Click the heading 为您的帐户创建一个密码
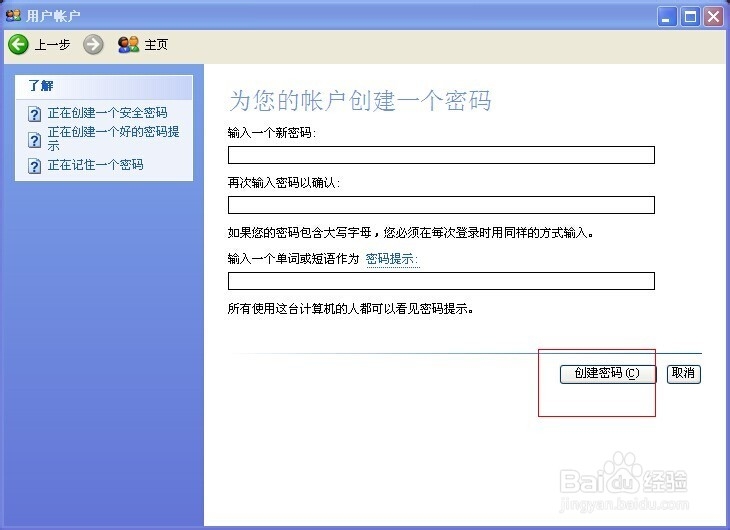730x530 pixels. (360, 101)
